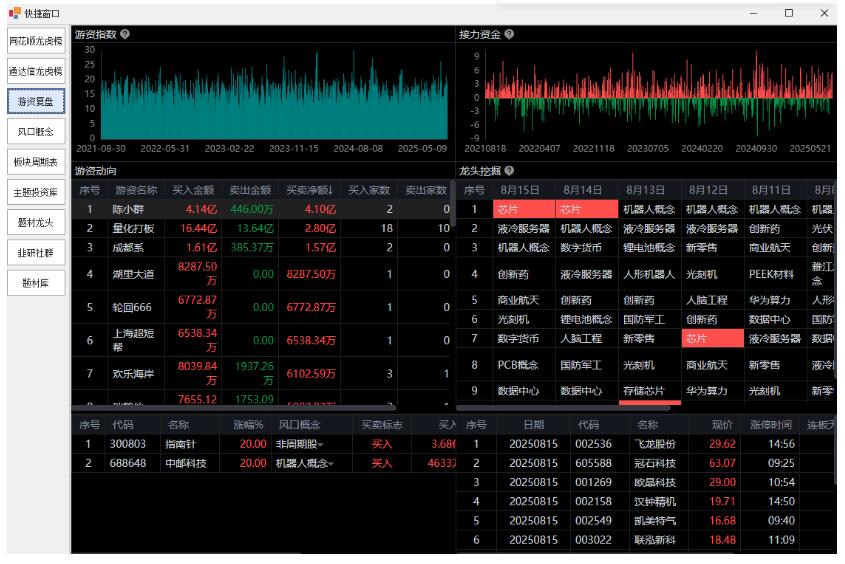This screenshot has height=564, width=845.
Task: Select the 凯美特气 row
Action: click(x=647, y=521)
